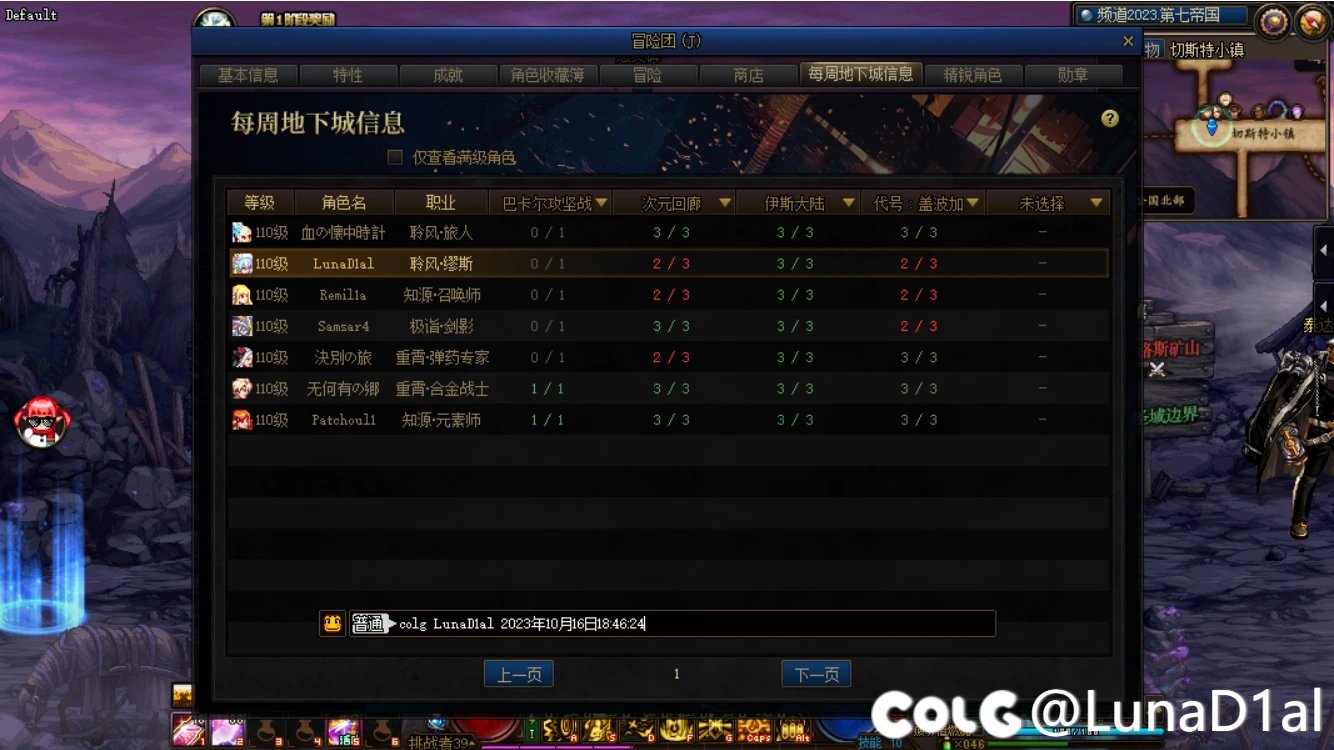The width and height of the screenshot is (1334, 750).
Task: Switch to the 精锐角色 tab
Action: coord(972,75)
